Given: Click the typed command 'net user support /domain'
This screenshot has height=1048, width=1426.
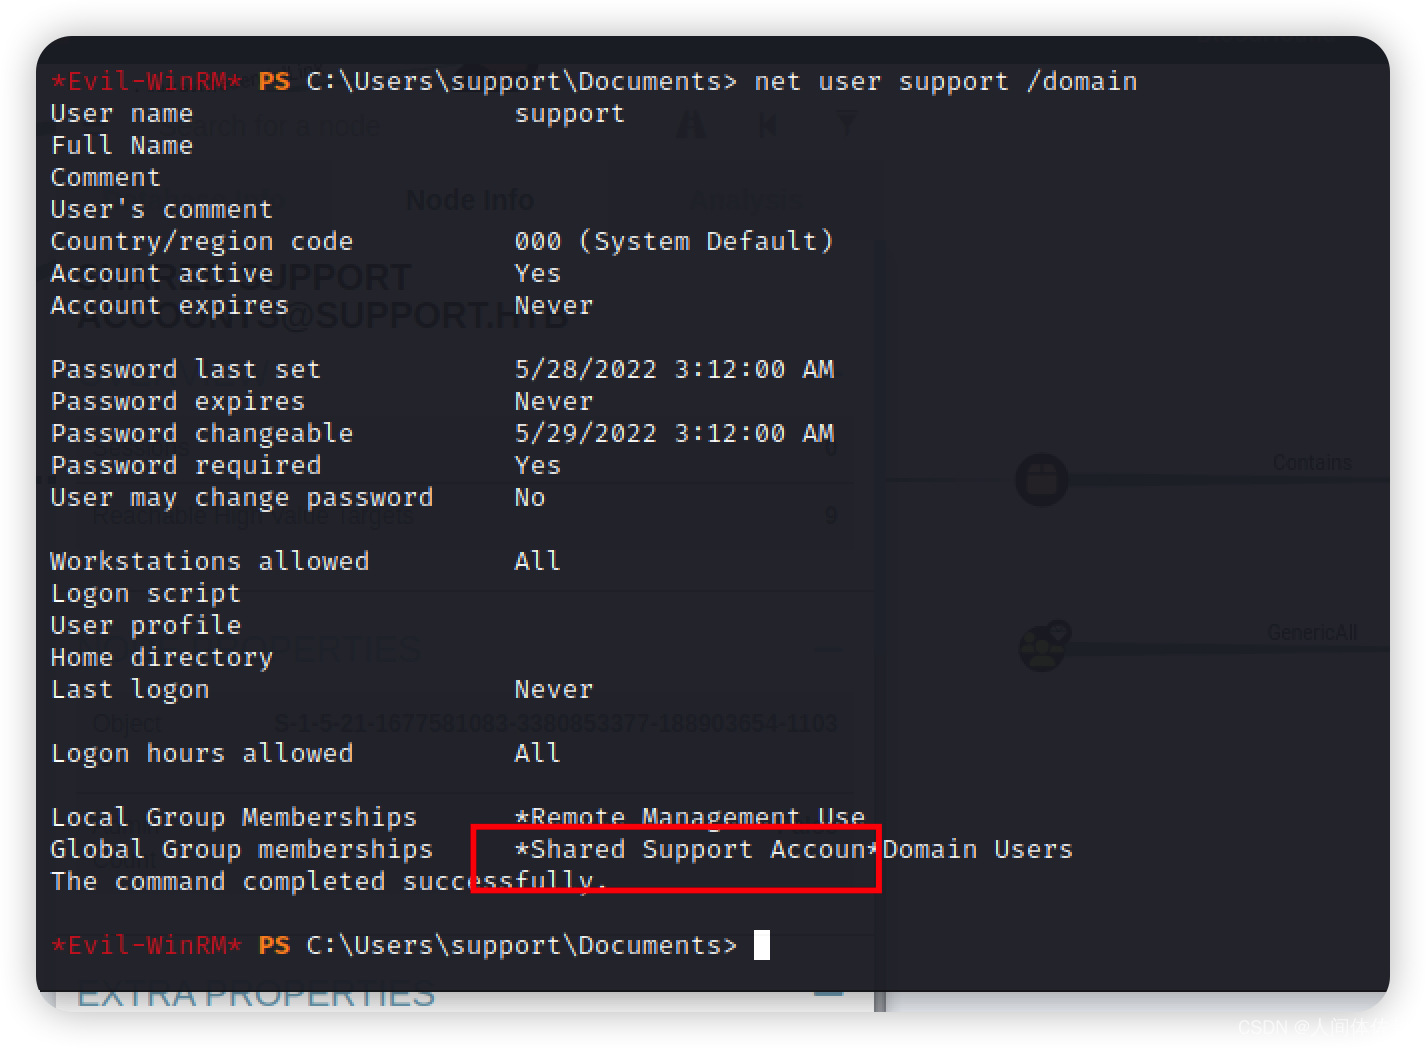Looking at the screenshot, I should tap(945, 81).
